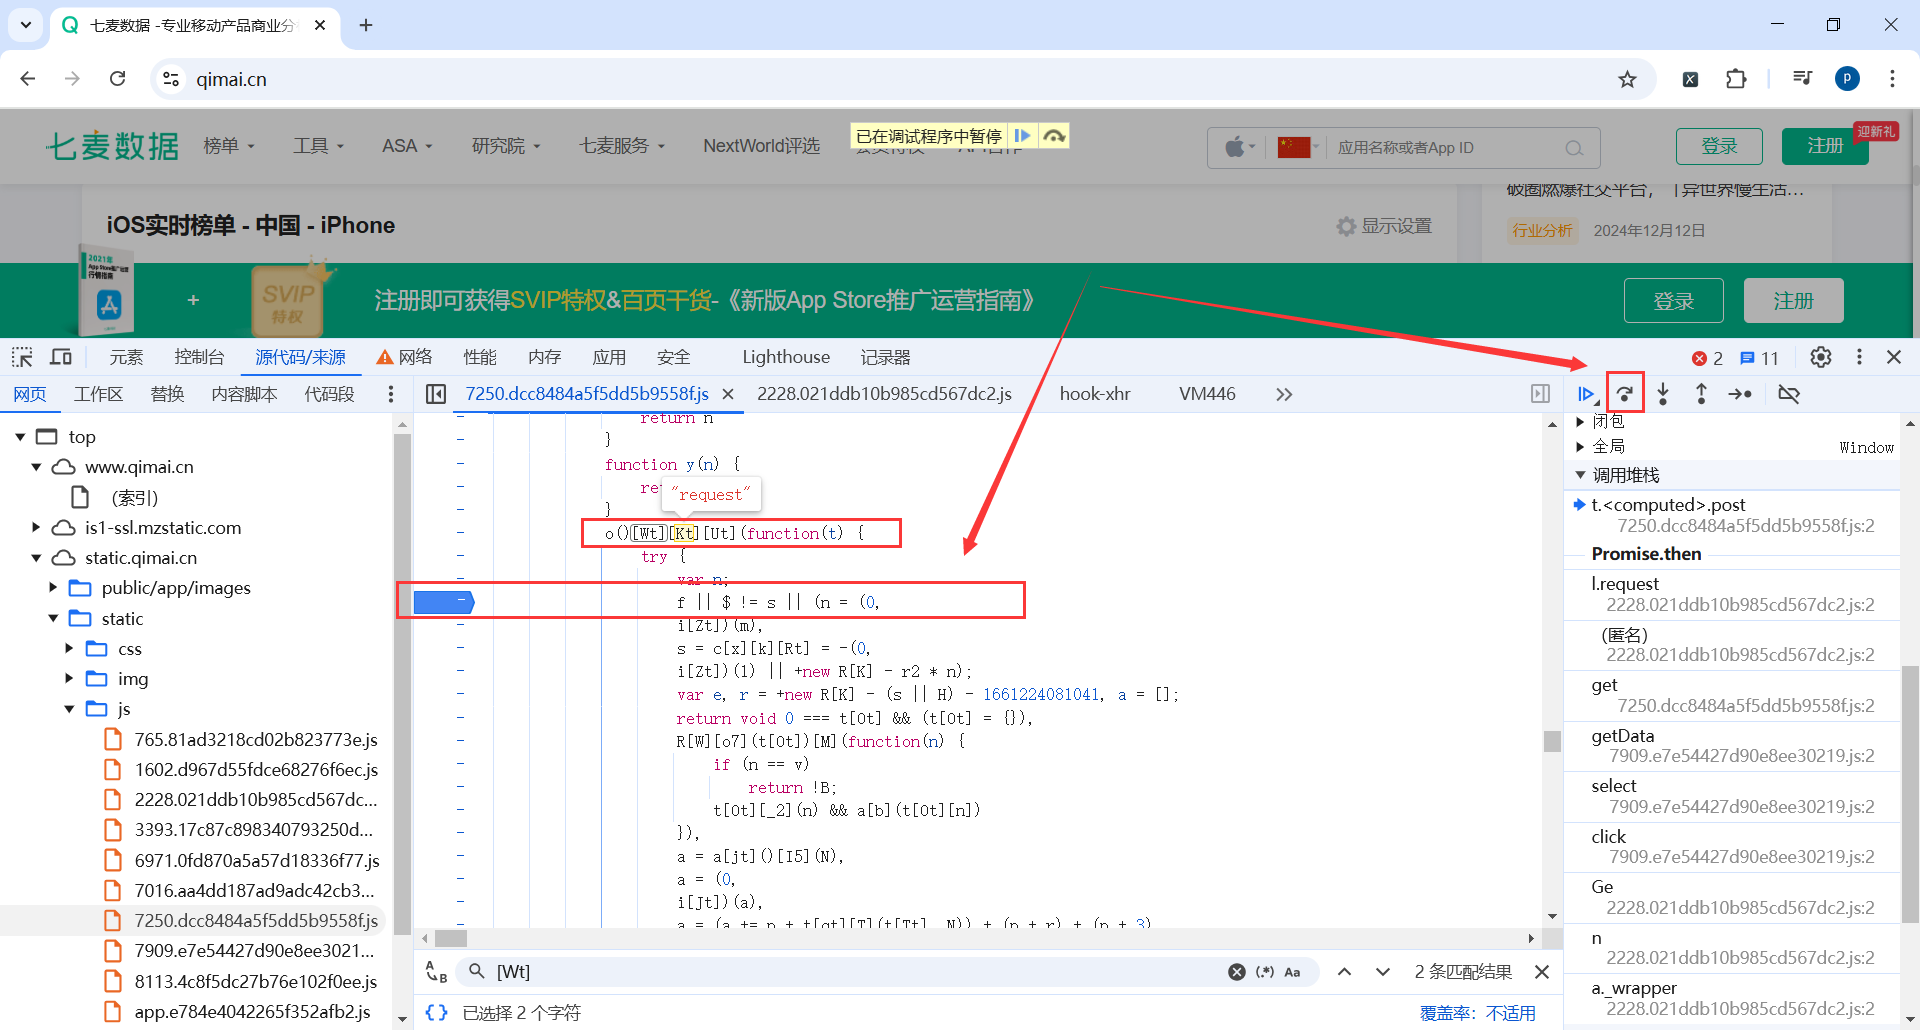The width and height of the screenshot is (1920, 1030).
Task: Open Chrome media controls icon
Action: click(x=1802, y=79)
